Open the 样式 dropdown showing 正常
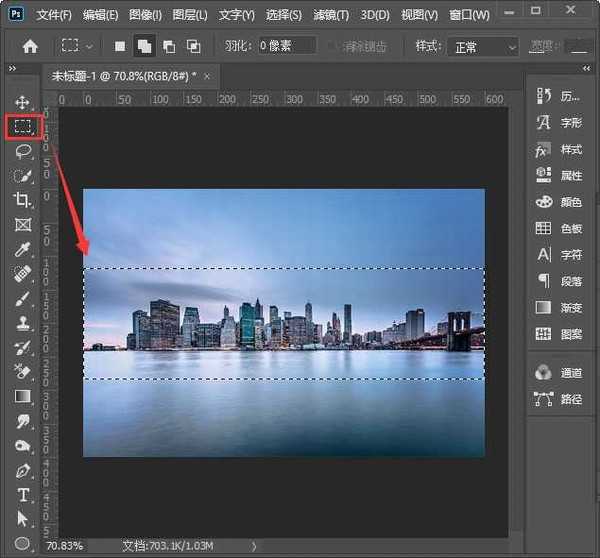The height and width of the screenshot is (558, 600). 484,47
